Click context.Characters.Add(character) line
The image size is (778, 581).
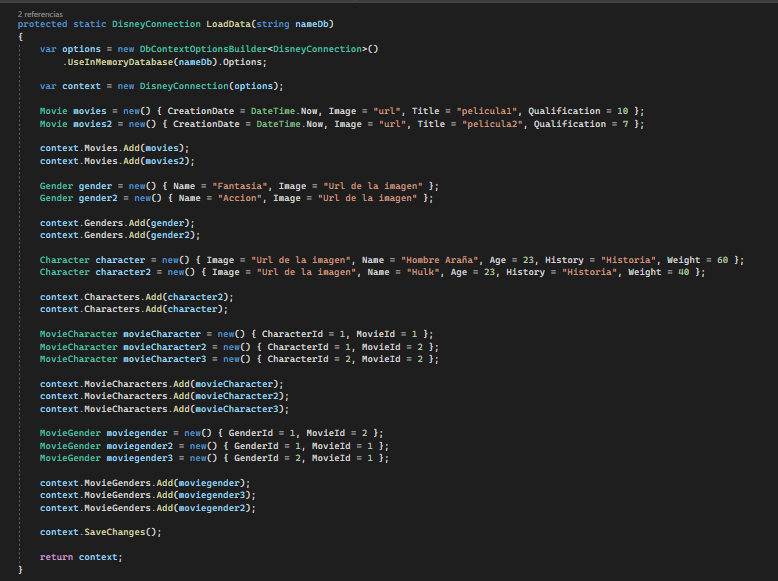134,309
